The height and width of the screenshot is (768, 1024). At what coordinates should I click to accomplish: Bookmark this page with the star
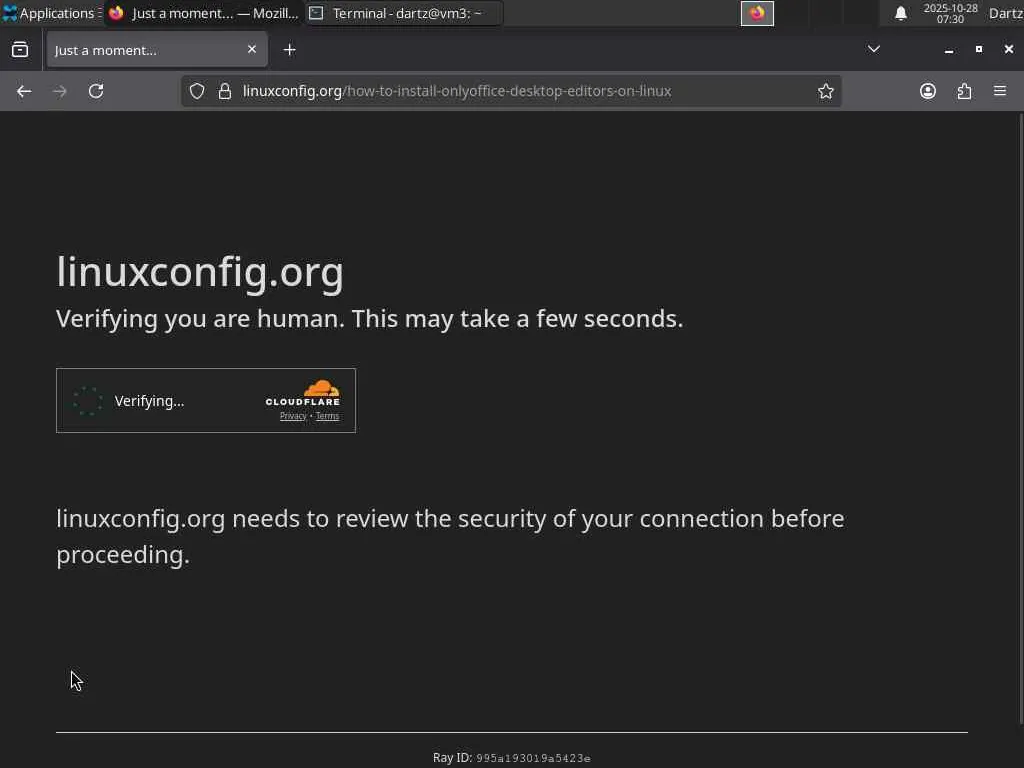pyautogui.click(x=825, y=91)
